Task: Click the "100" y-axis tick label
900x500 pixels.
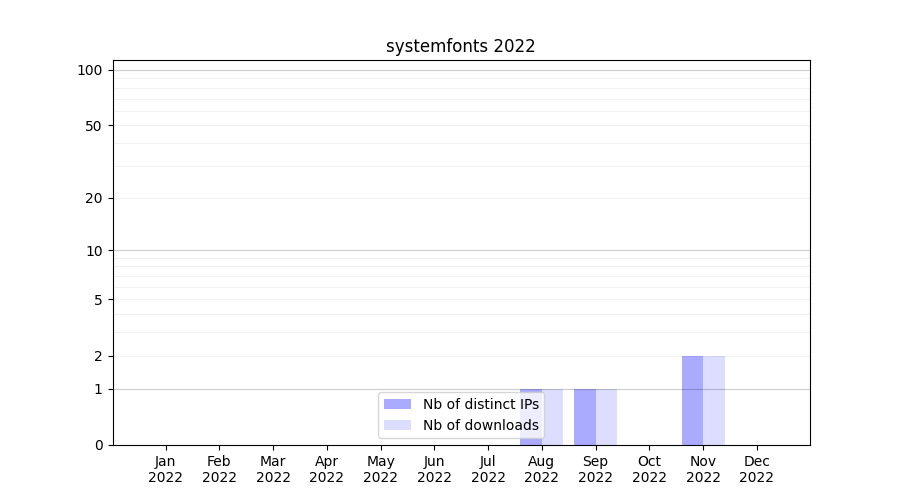Action: (x=90, y=70)
